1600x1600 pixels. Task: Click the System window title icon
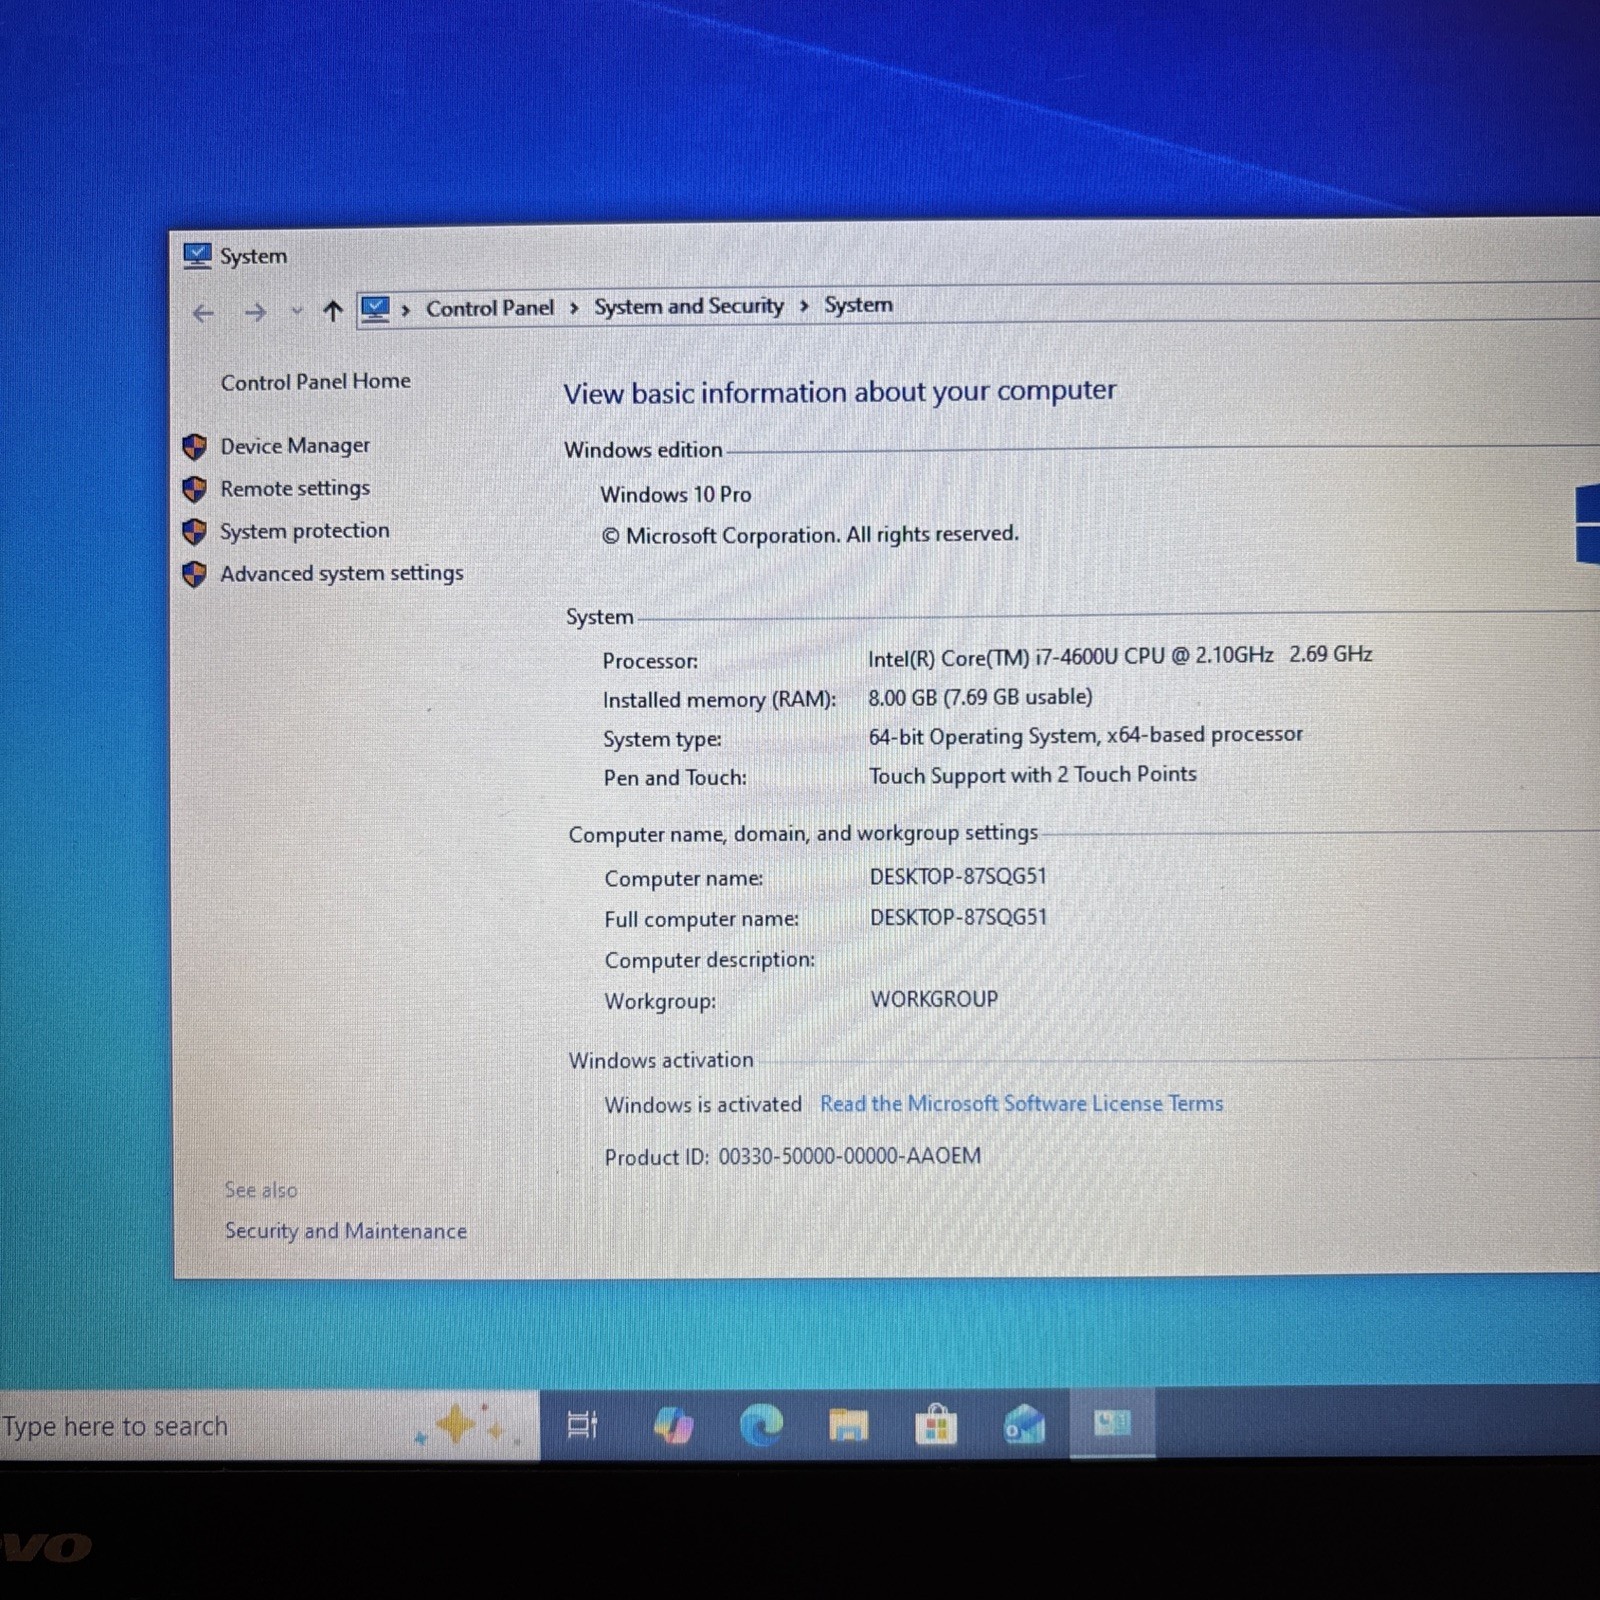point(197,256)
